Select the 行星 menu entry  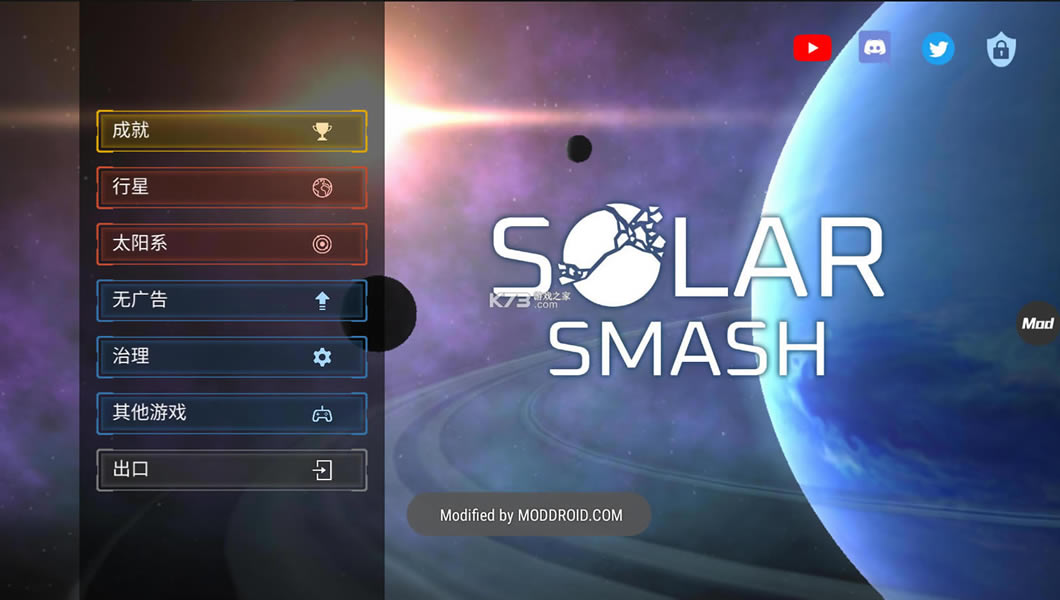[x=131, y=187]
